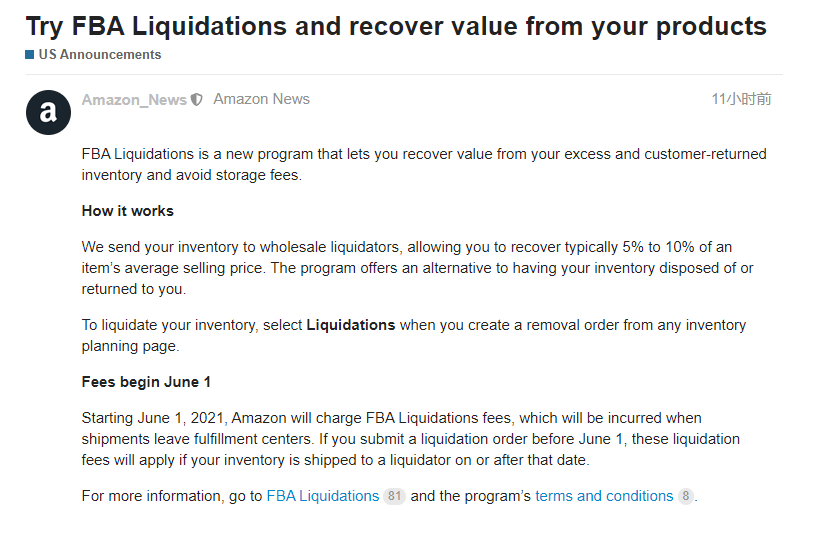Click the moderator shield icon beside Amazon_News

coord(197,100)
